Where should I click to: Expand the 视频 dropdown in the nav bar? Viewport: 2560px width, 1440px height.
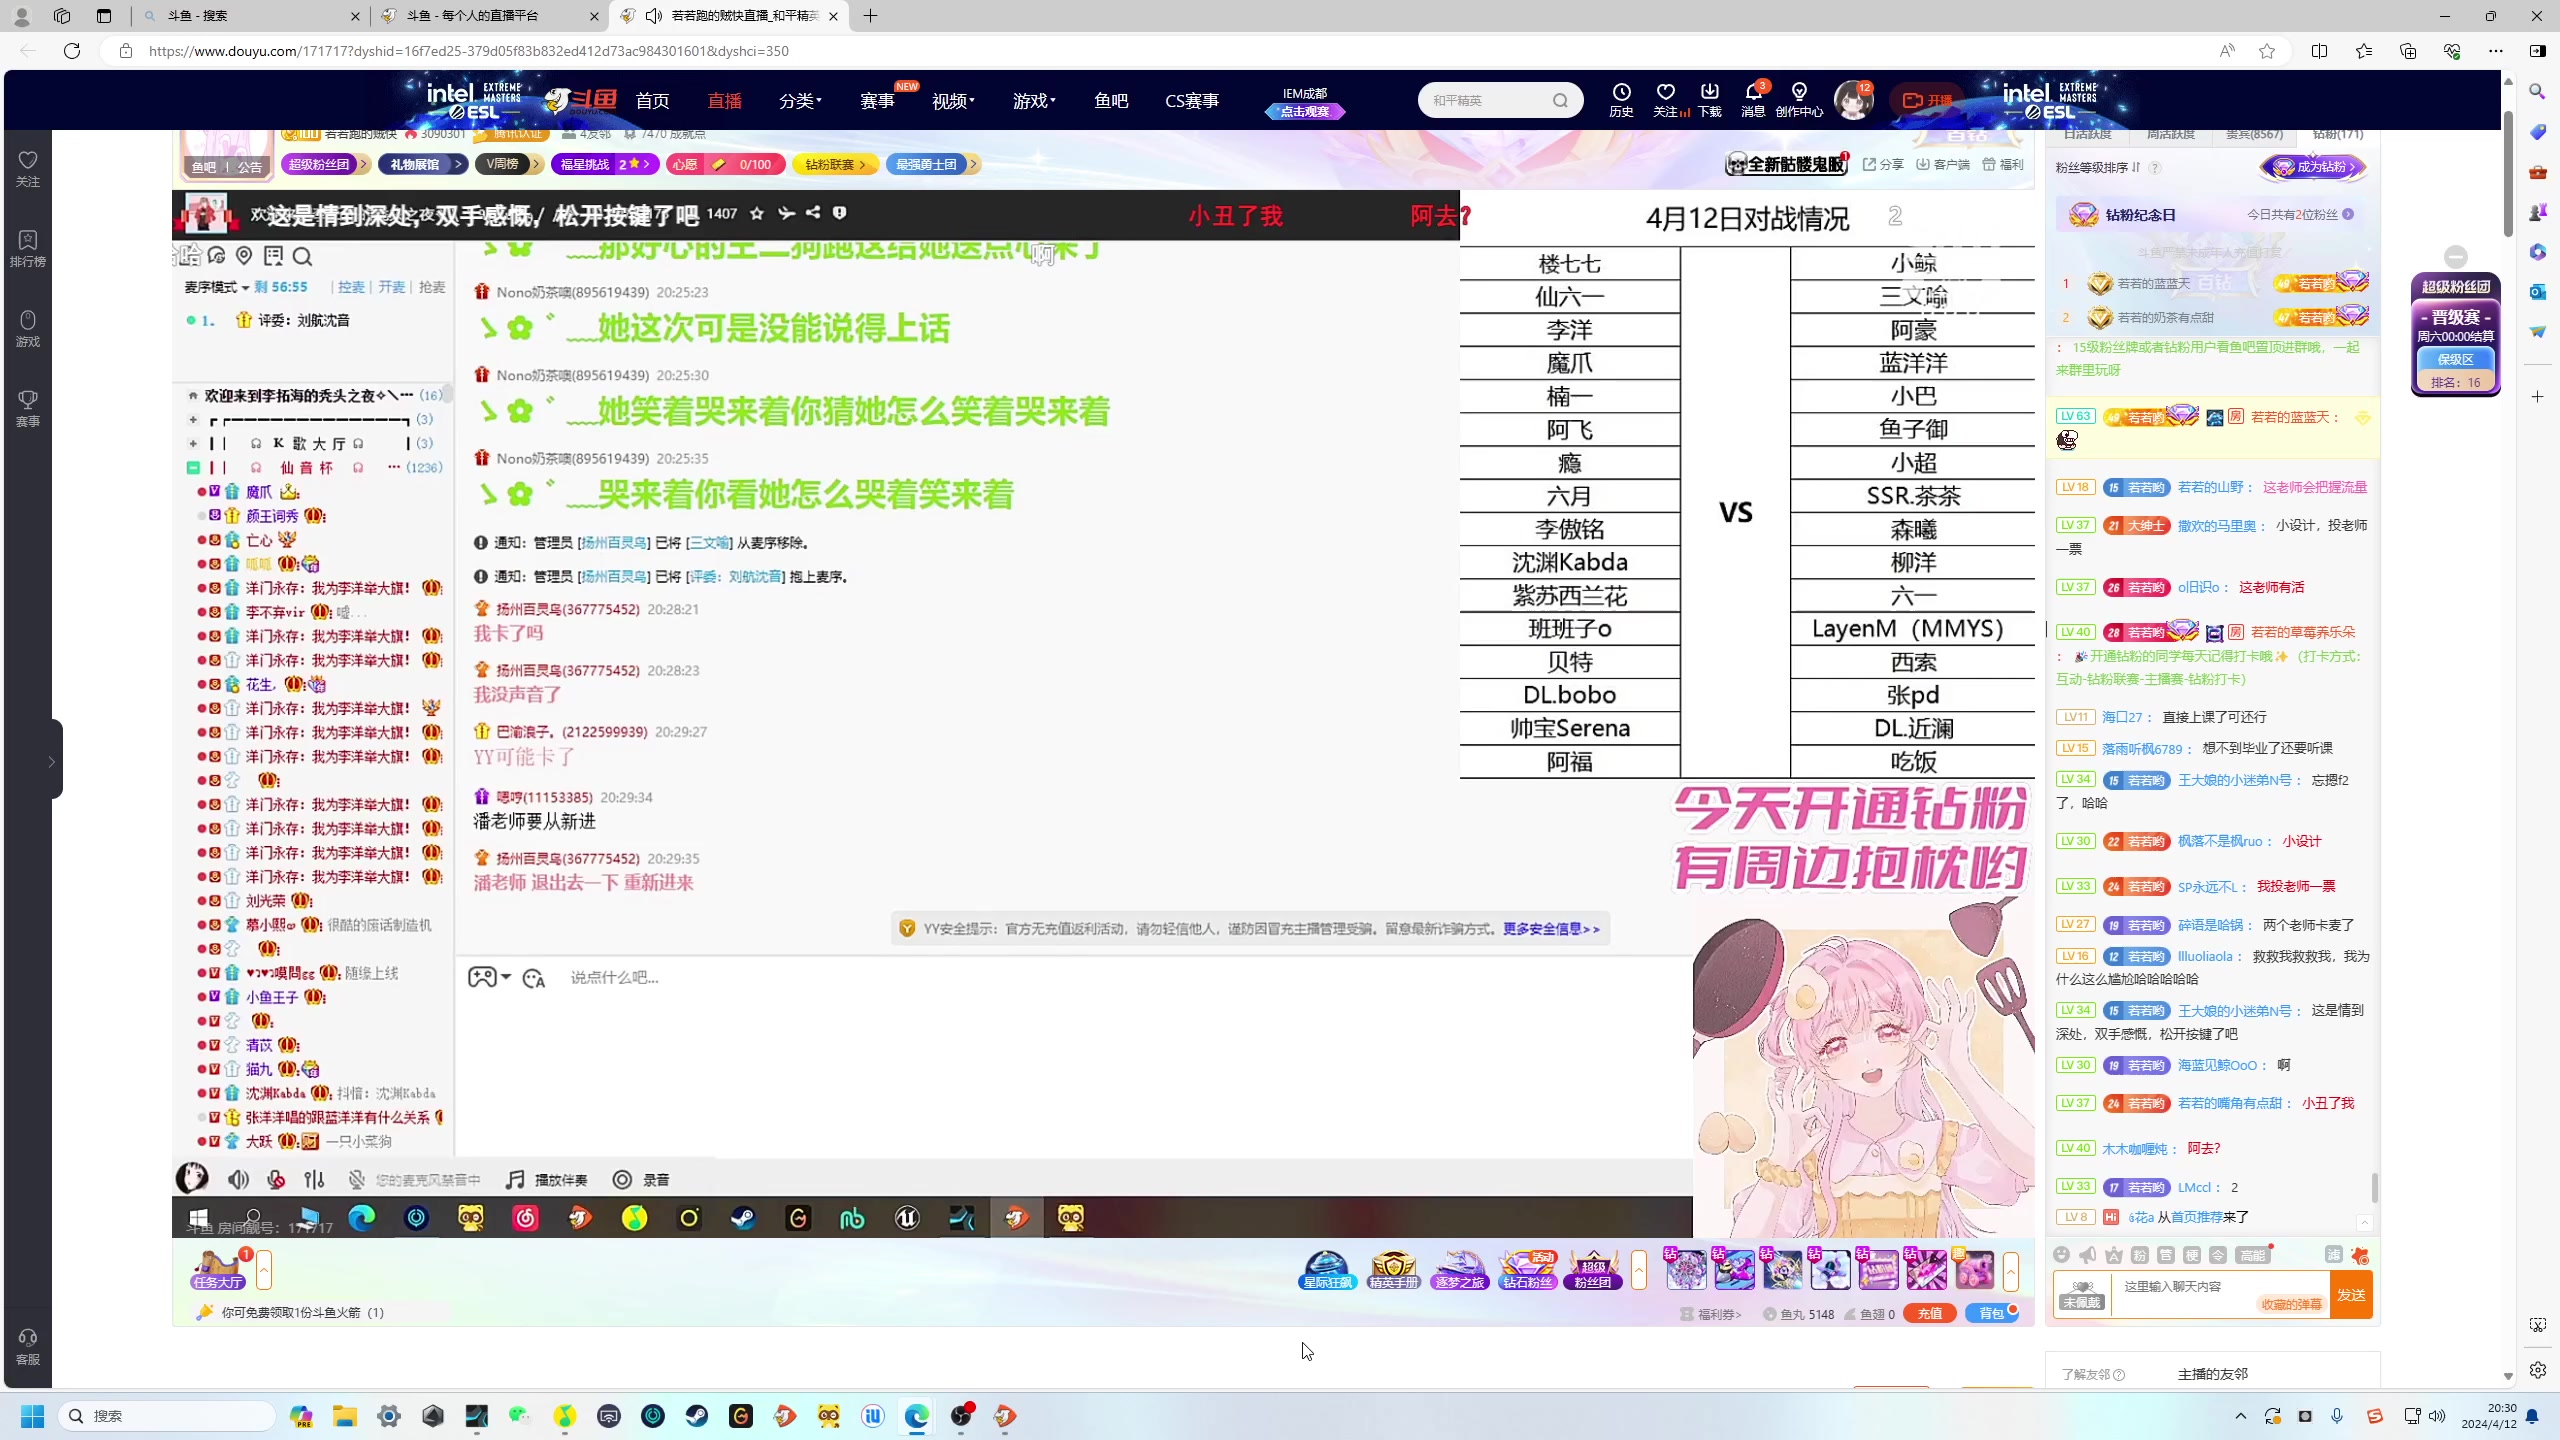coord(953,101)
